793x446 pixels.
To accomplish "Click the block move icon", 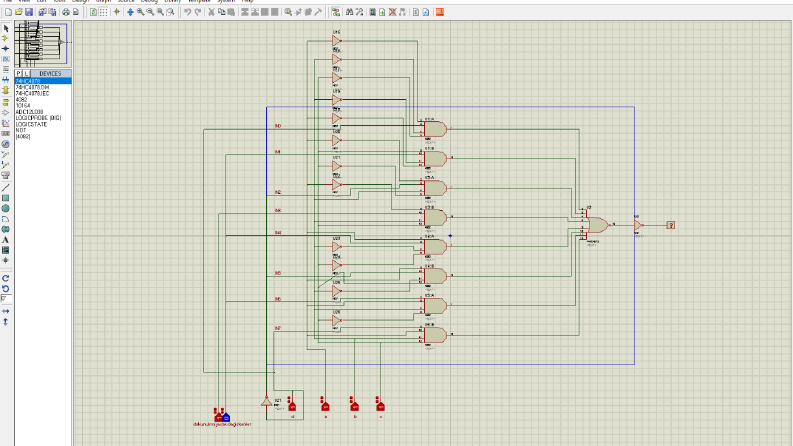I will (x=255, y=12).
